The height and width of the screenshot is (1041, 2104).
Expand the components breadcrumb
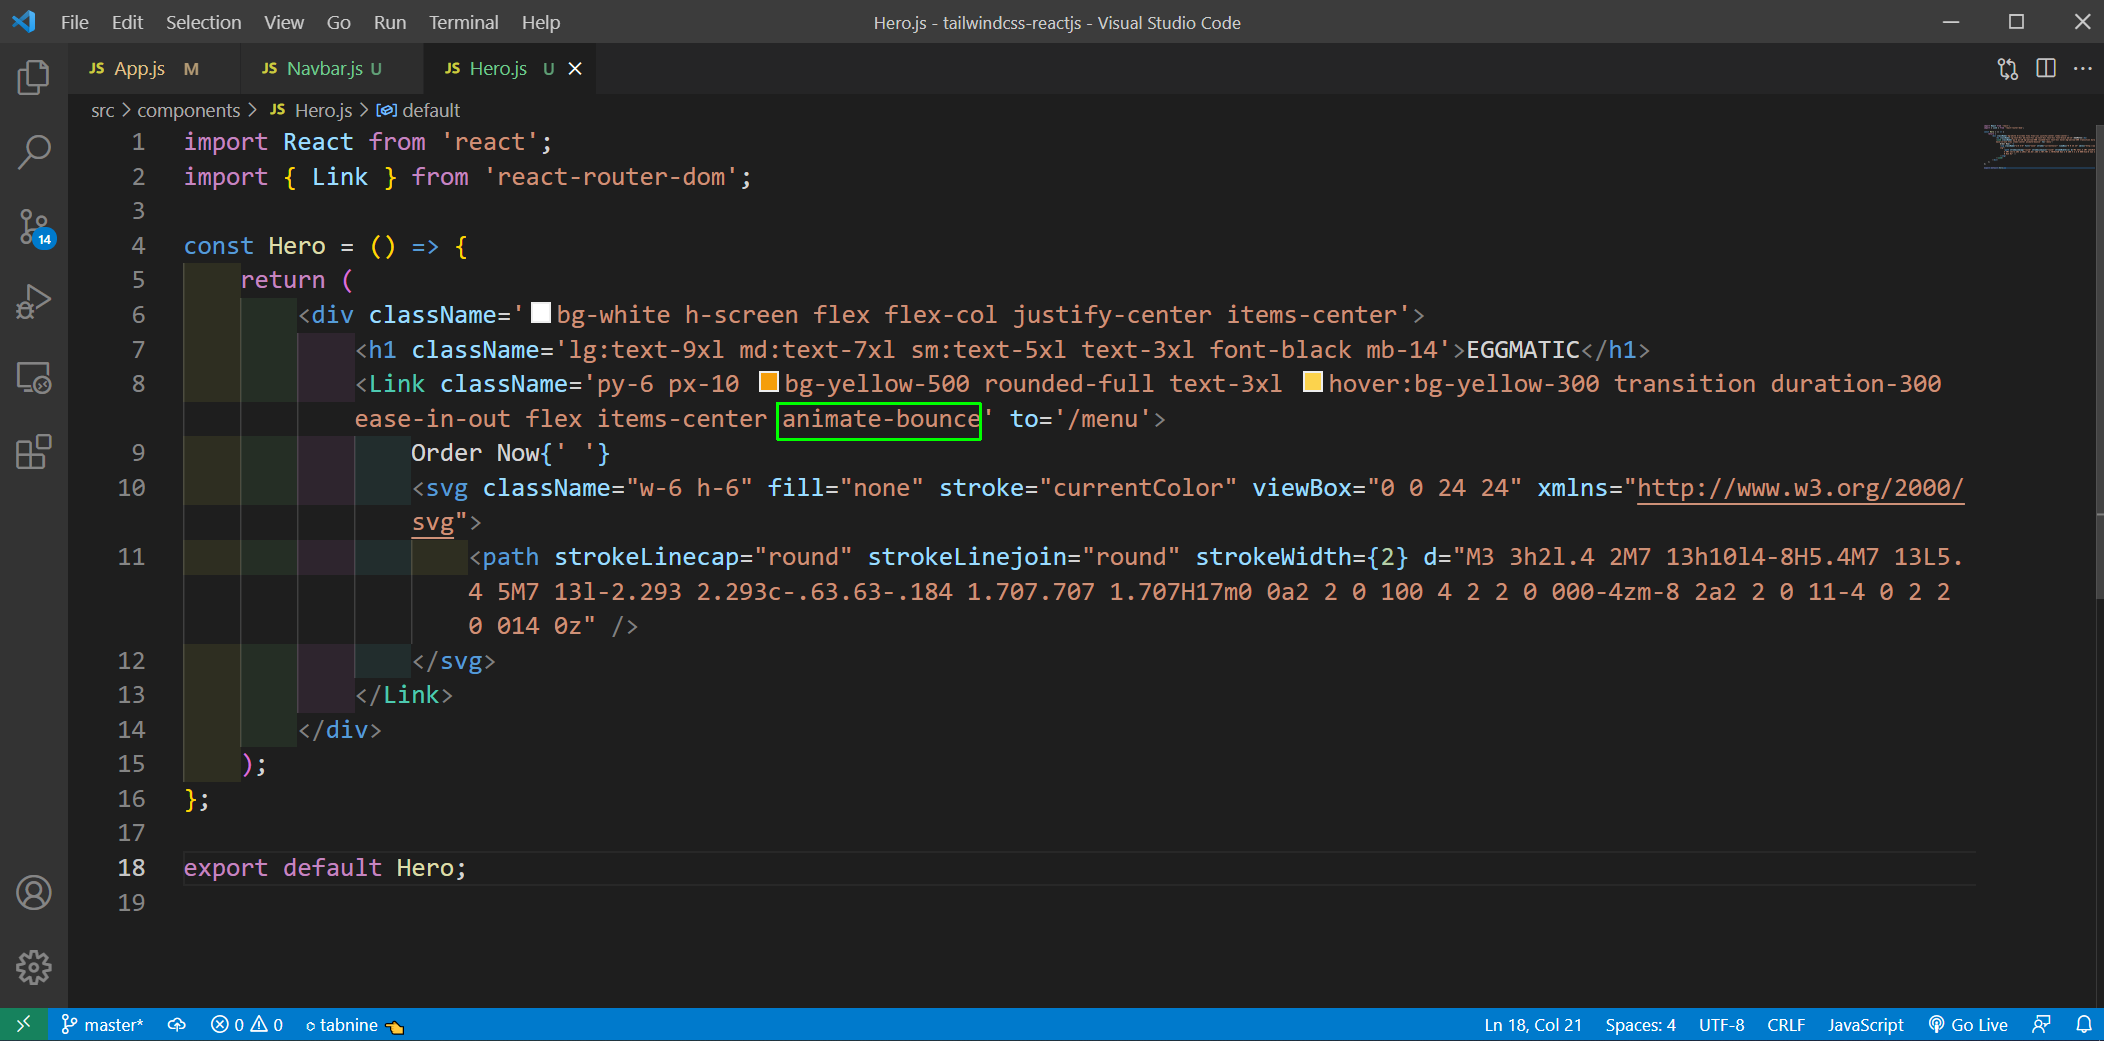point(188,110)
